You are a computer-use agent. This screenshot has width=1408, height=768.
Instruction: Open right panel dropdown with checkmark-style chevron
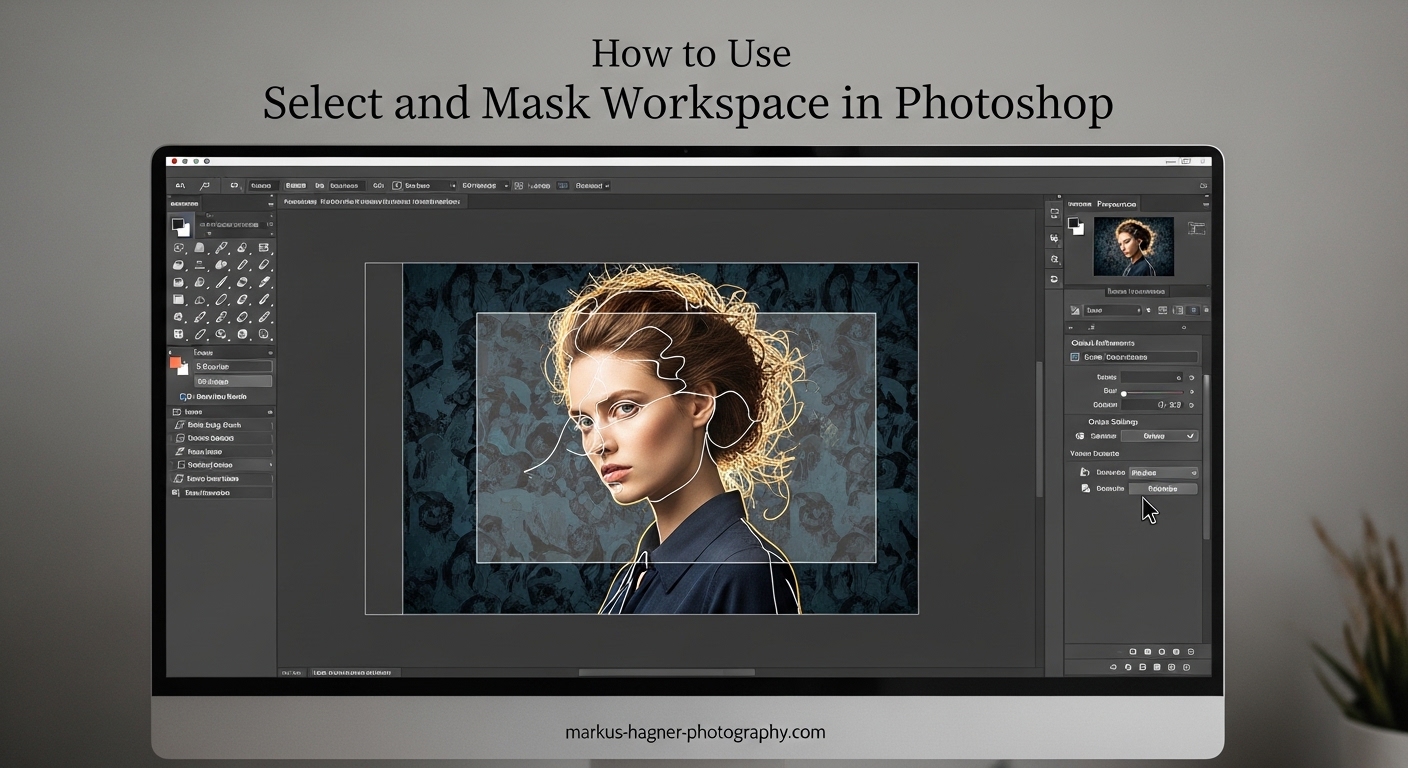coord(1158,436)
